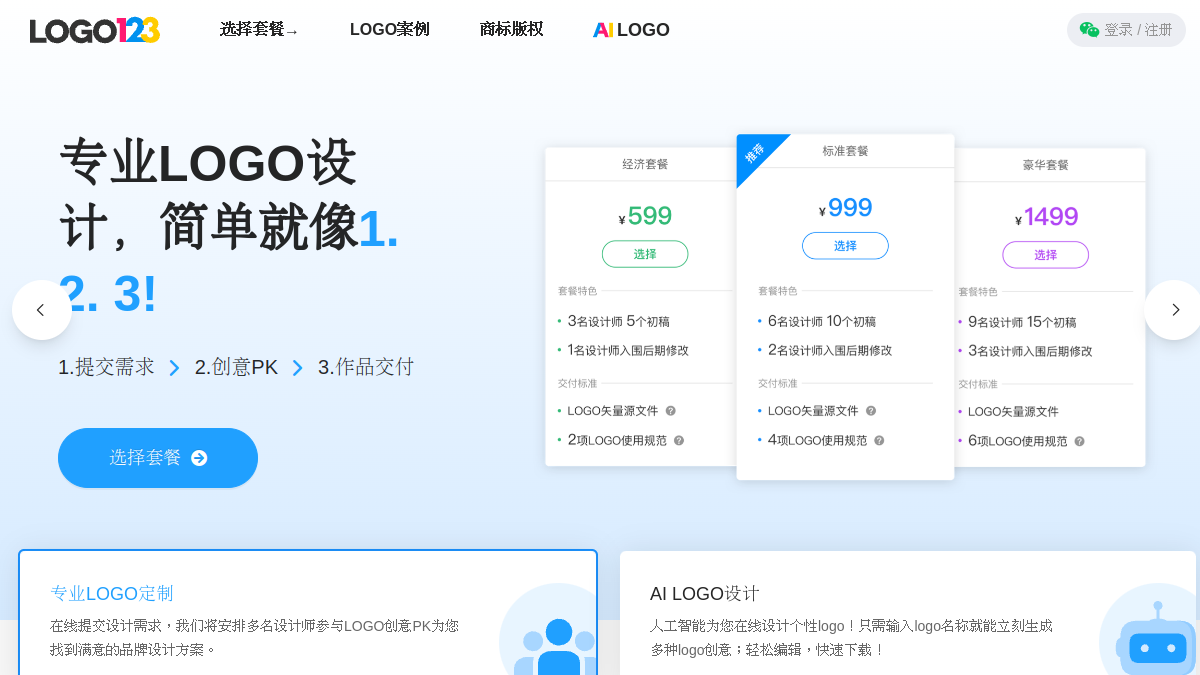The width and height of the screenshot is (1200, 675).
Task: Go to 商标版权 page
Action: click(x=512, y=30)
